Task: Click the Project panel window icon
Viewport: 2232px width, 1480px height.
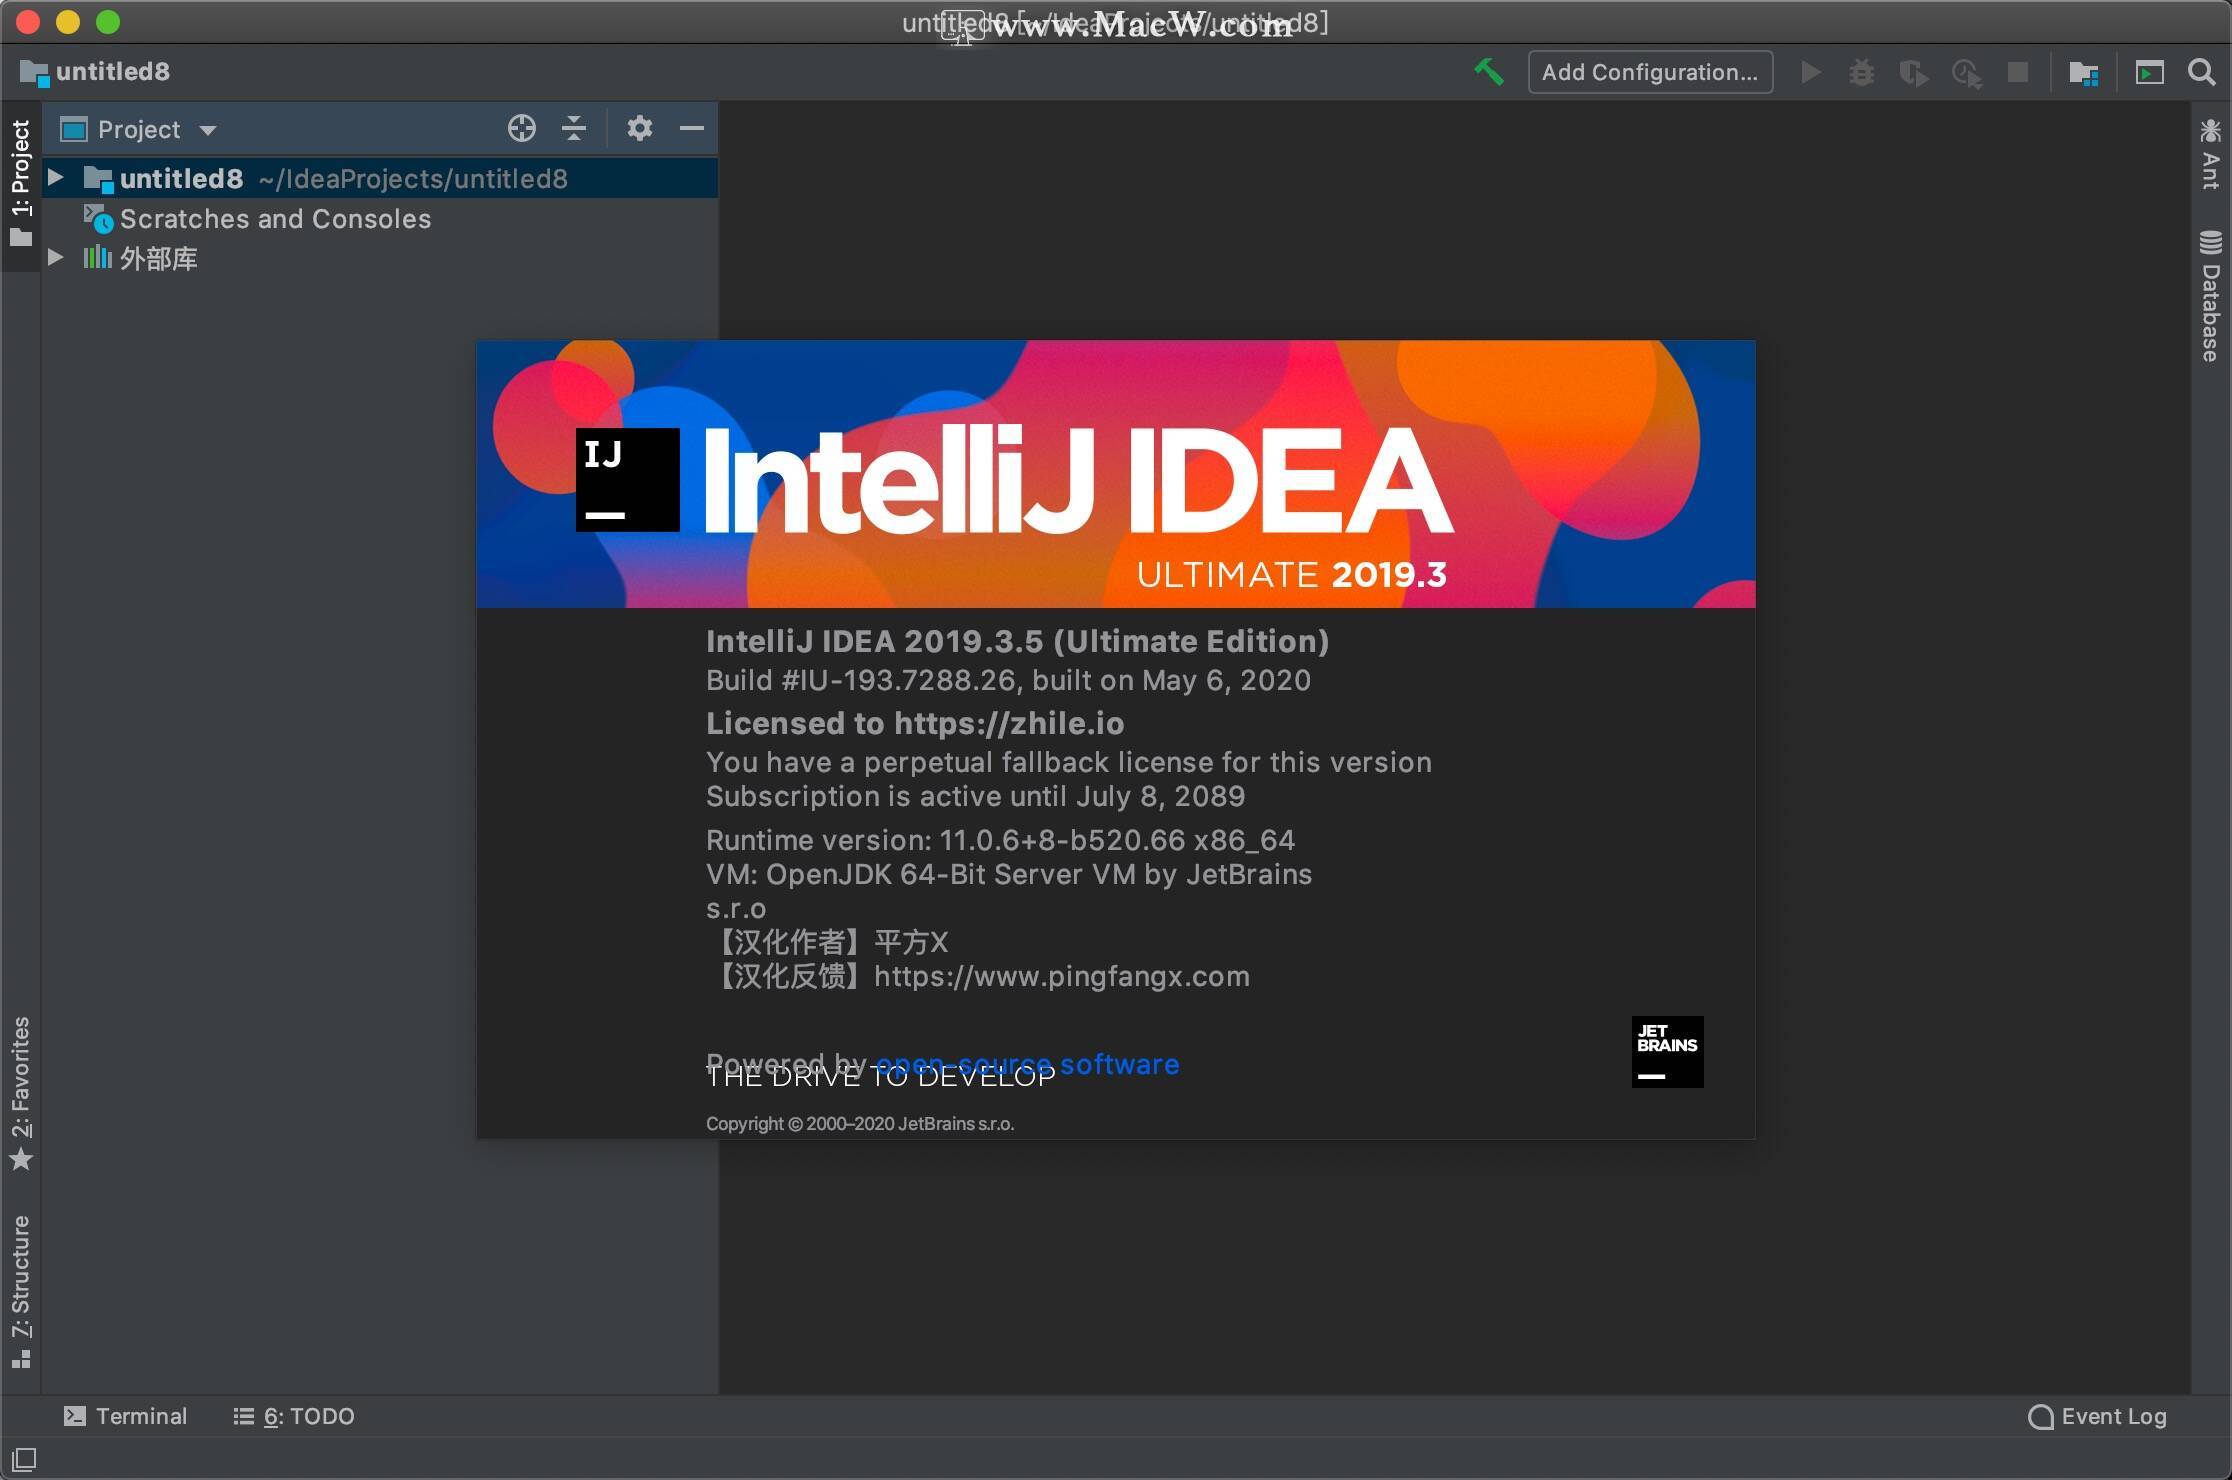Action: (73, 129)
